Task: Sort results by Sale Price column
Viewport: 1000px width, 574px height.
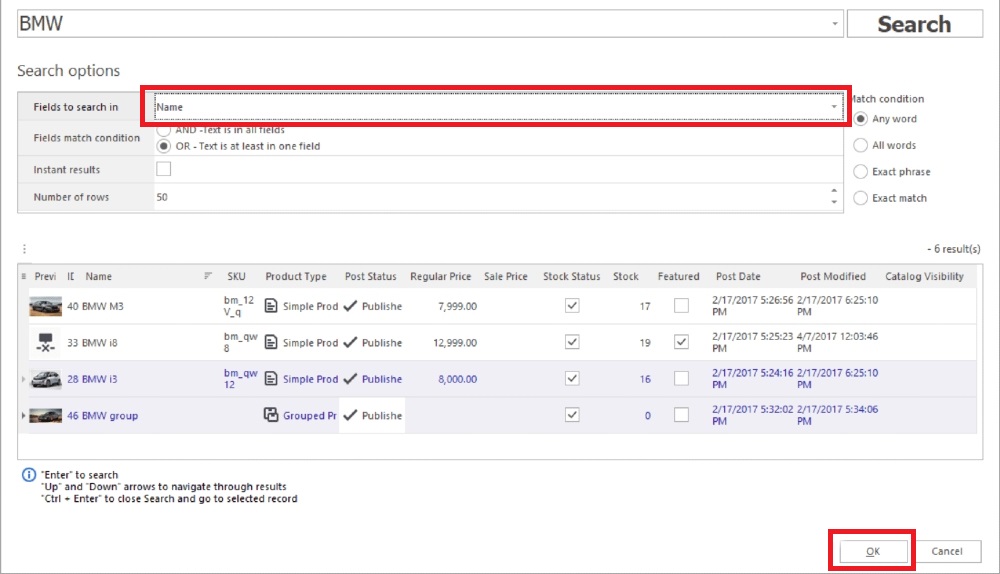Action: click(x=506, y=276)
